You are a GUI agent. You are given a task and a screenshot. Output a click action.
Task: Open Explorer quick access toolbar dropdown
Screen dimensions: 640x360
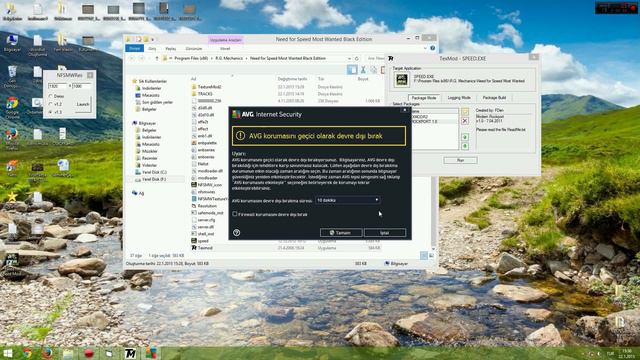(x=153, y=40)
